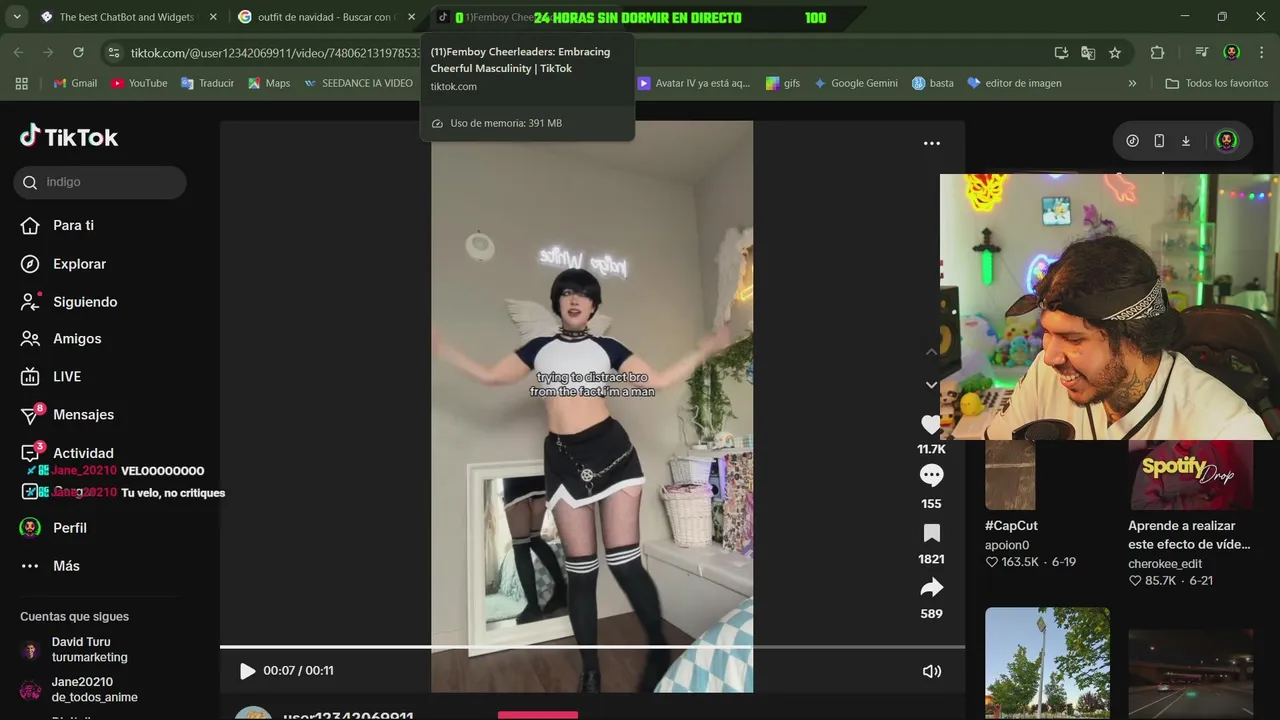The image size is (1280, 720).
Task: Open Google Gemini bookmark
Action: [x=856, y=83]
